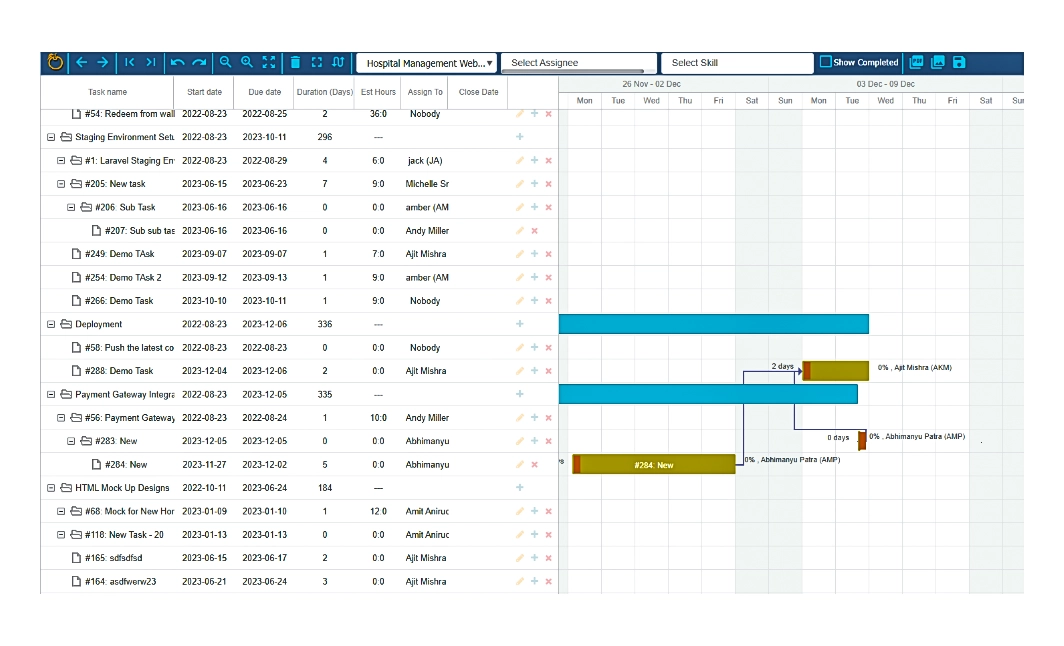The width and height of the screenshot is (1064, 646).
Task: Open fullscreen view of the chart
Action: 316,62
